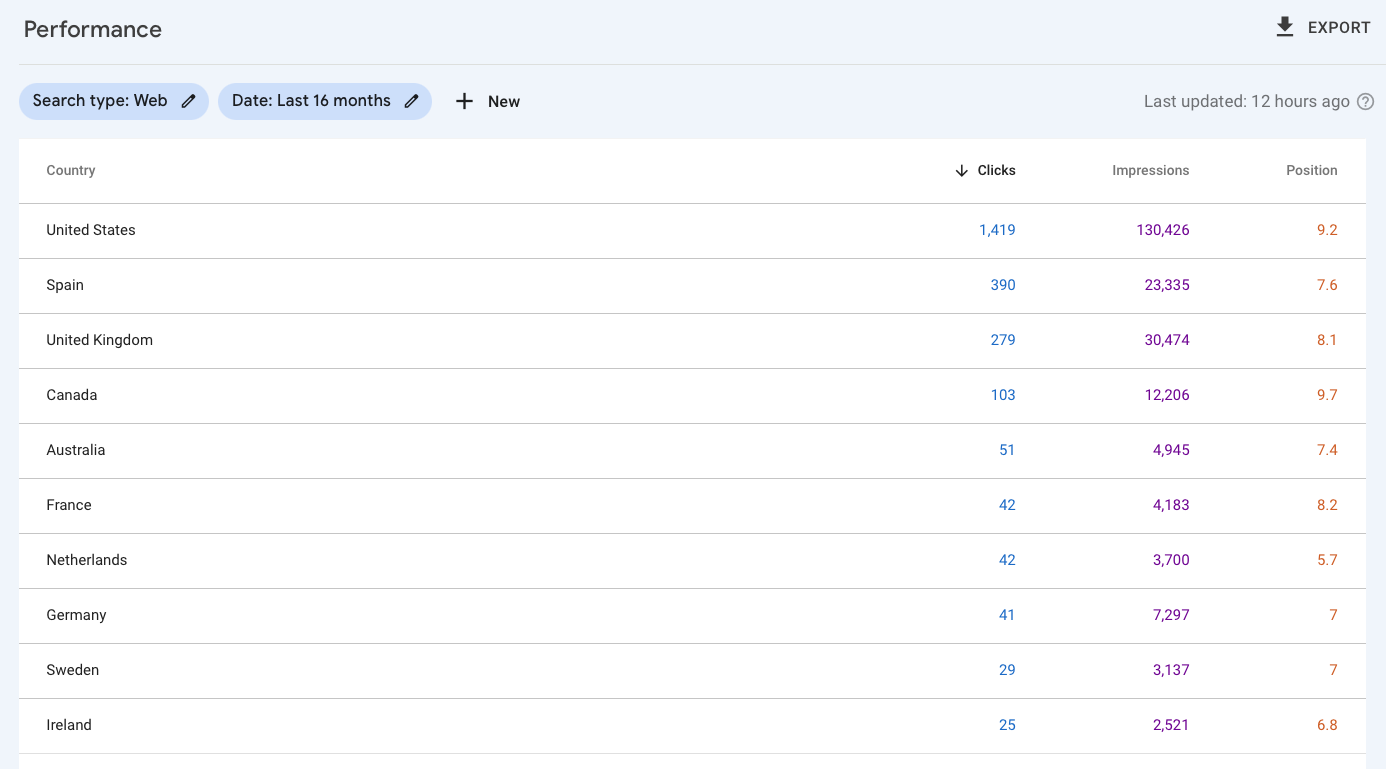
Task: Click the New filter label
Action: (503, 101)
